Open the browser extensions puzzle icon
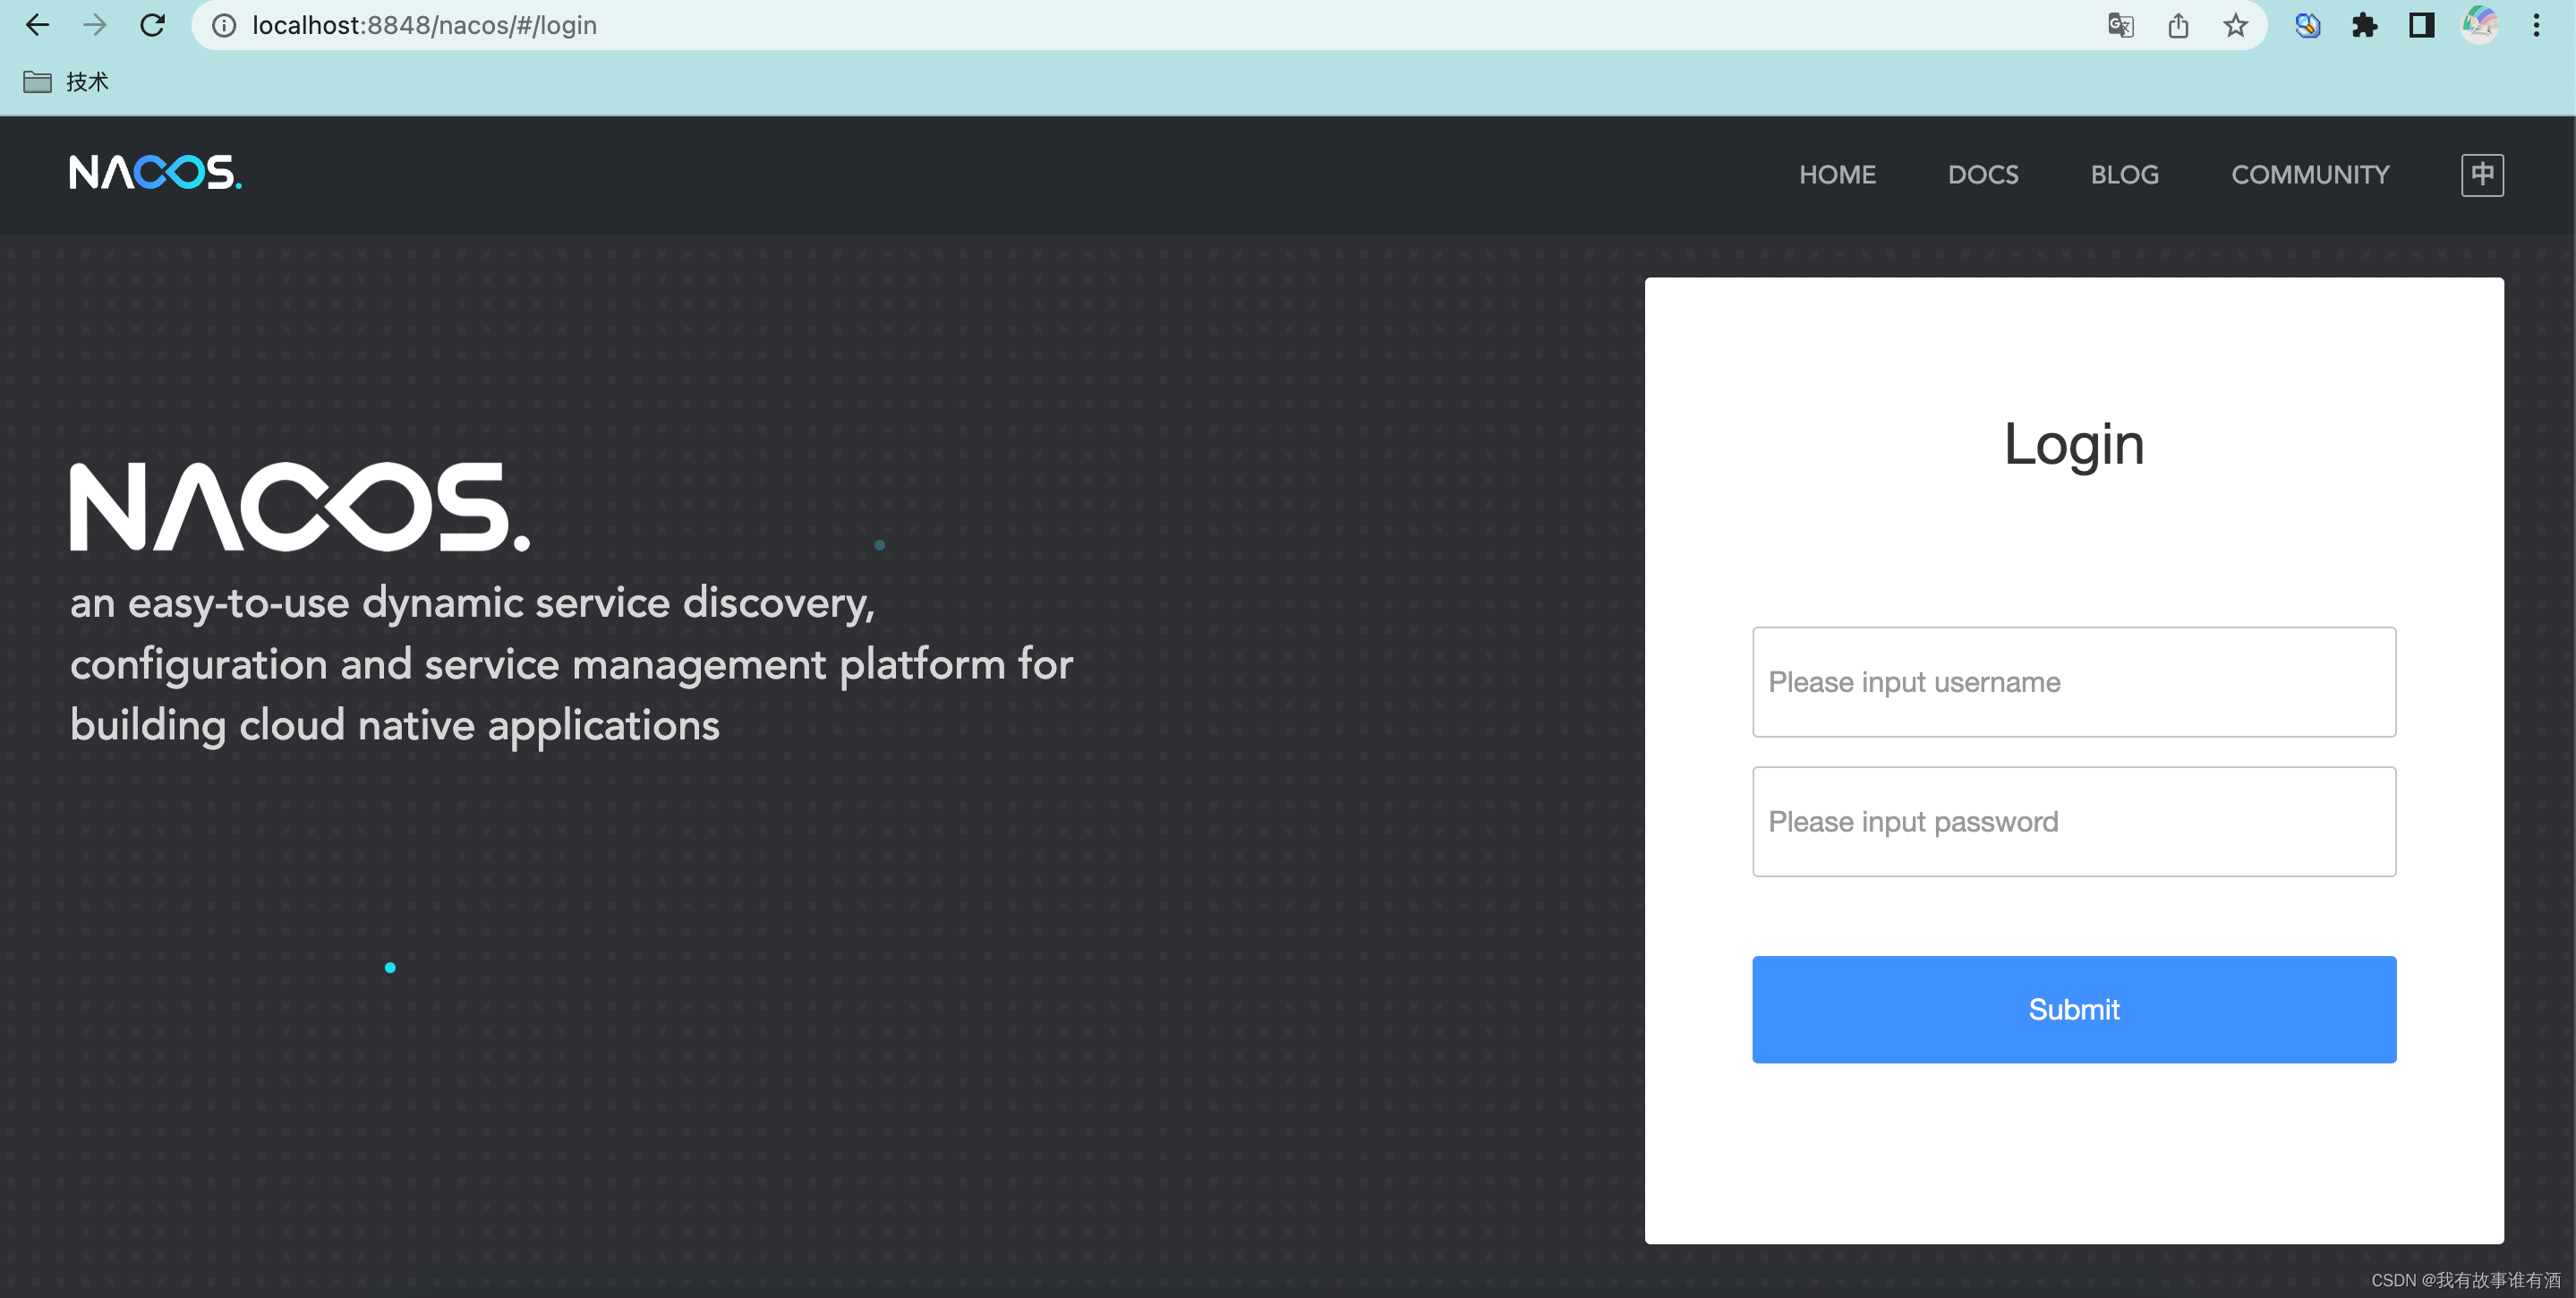Screen dimensions: 2576x1298 pos(2364,25)
